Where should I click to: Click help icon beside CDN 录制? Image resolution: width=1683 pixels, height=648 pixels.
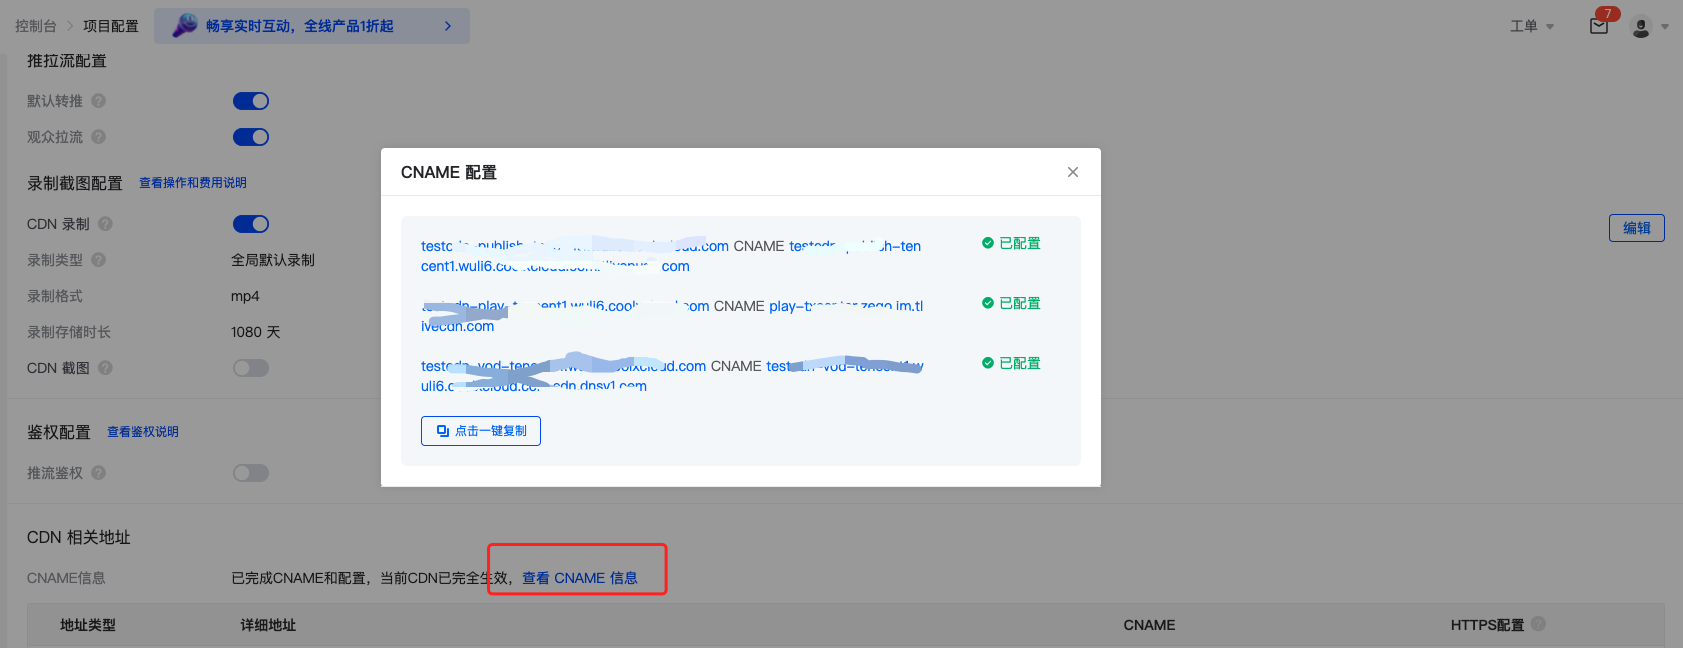pos(105,224)
